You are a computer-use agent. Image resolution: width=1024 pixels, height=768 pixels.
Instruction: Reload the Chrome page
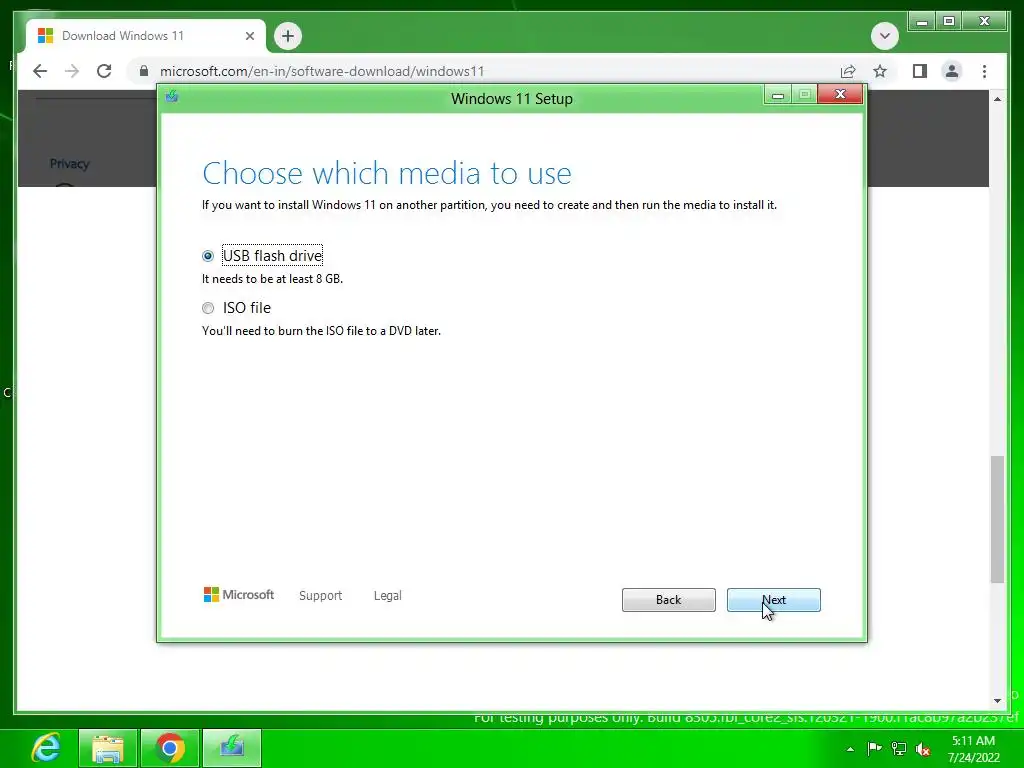pyautogui.click(x=104, y=71)
